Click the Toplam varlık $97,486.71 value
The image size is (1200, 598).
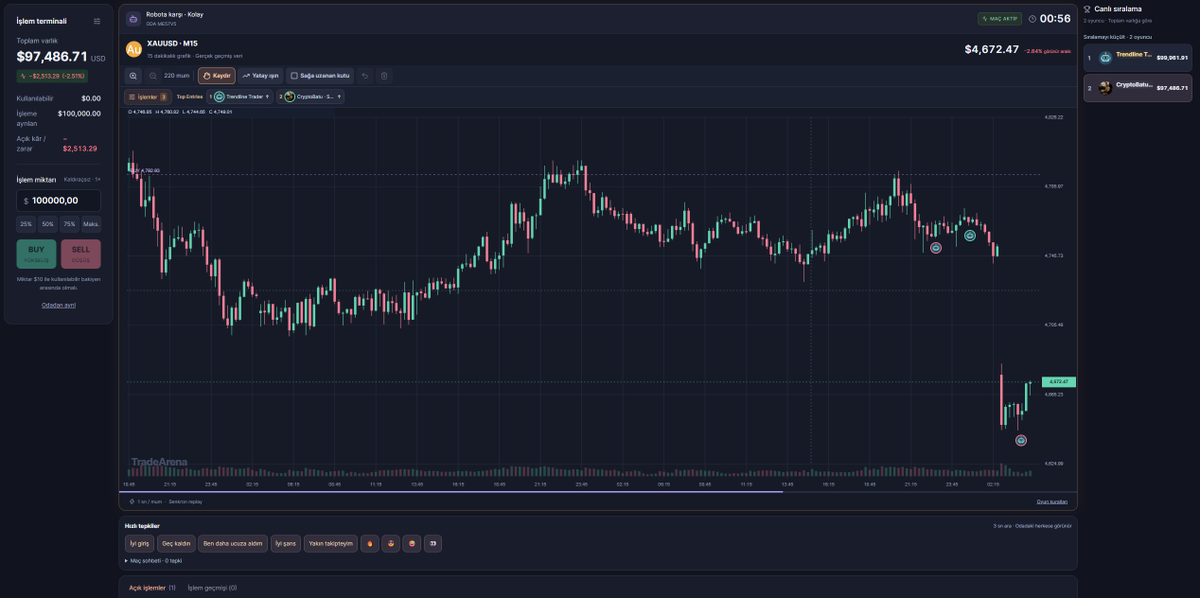tap(53, 56)
